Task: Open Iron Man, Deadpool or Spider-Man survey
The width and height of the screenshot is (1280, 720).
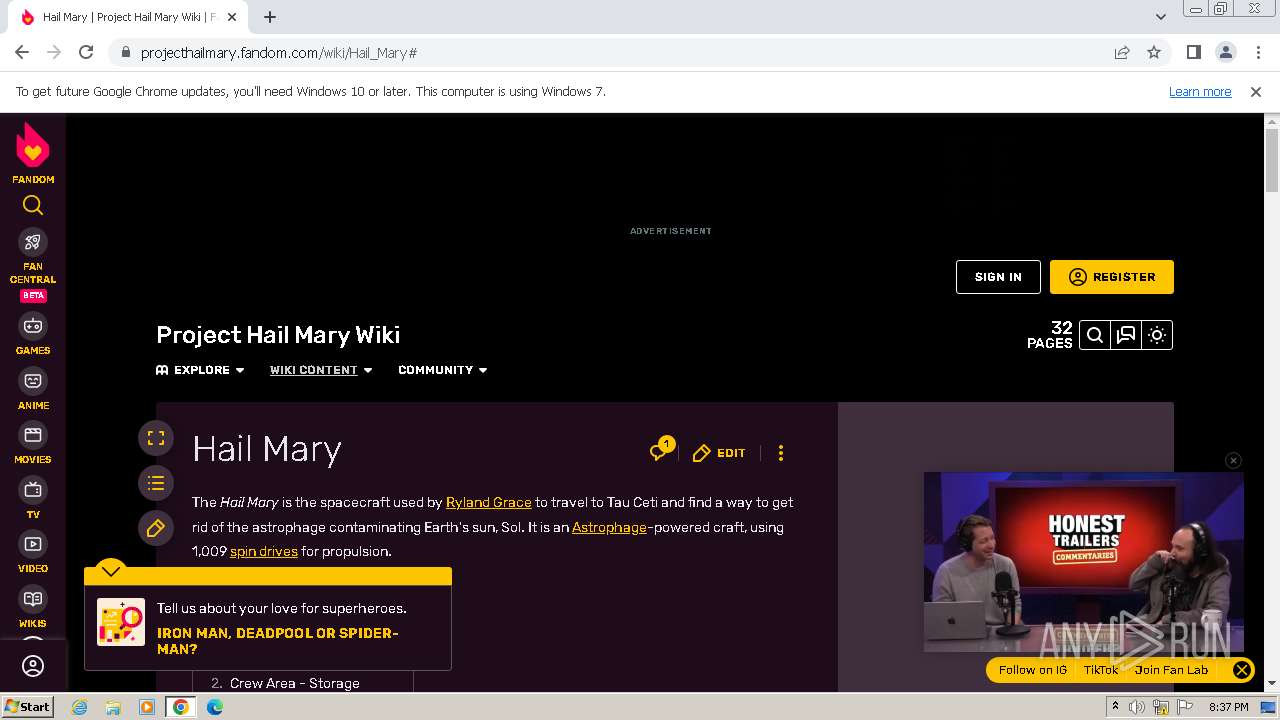Action: [x=278, y=640]
